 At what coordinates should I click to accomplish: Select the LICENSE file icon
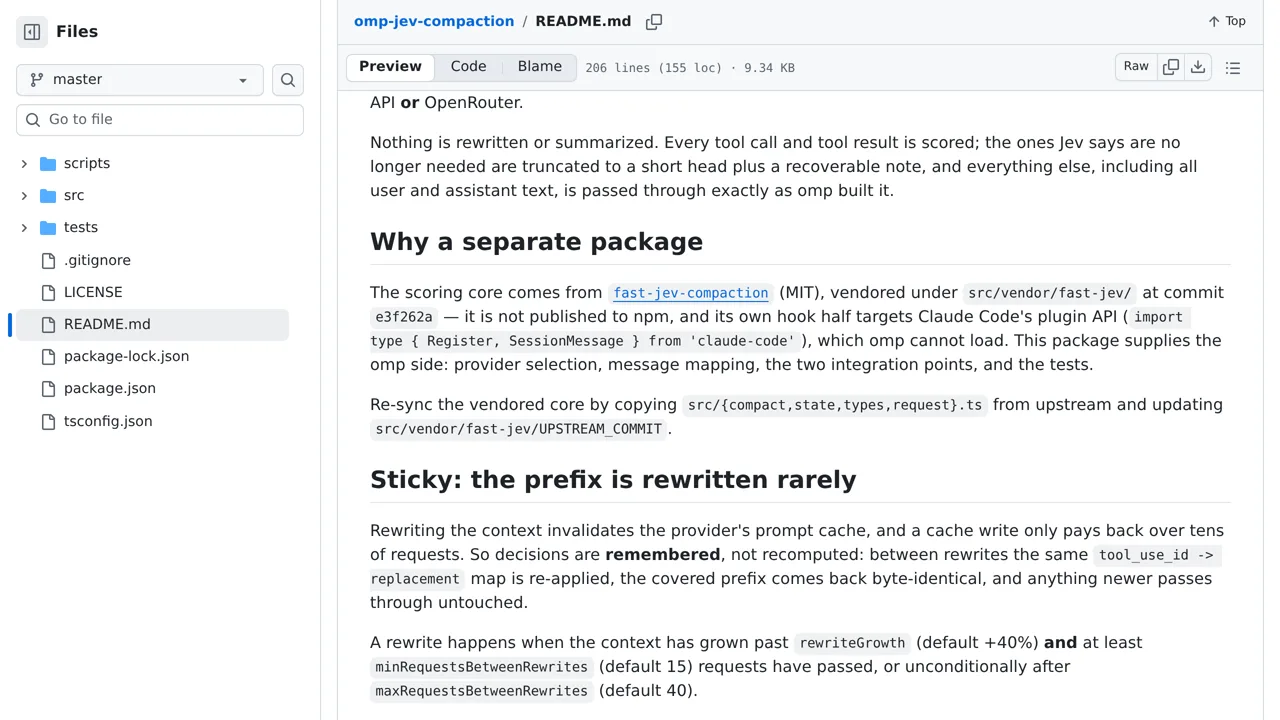pyautogui.click(x=48, y=293)
